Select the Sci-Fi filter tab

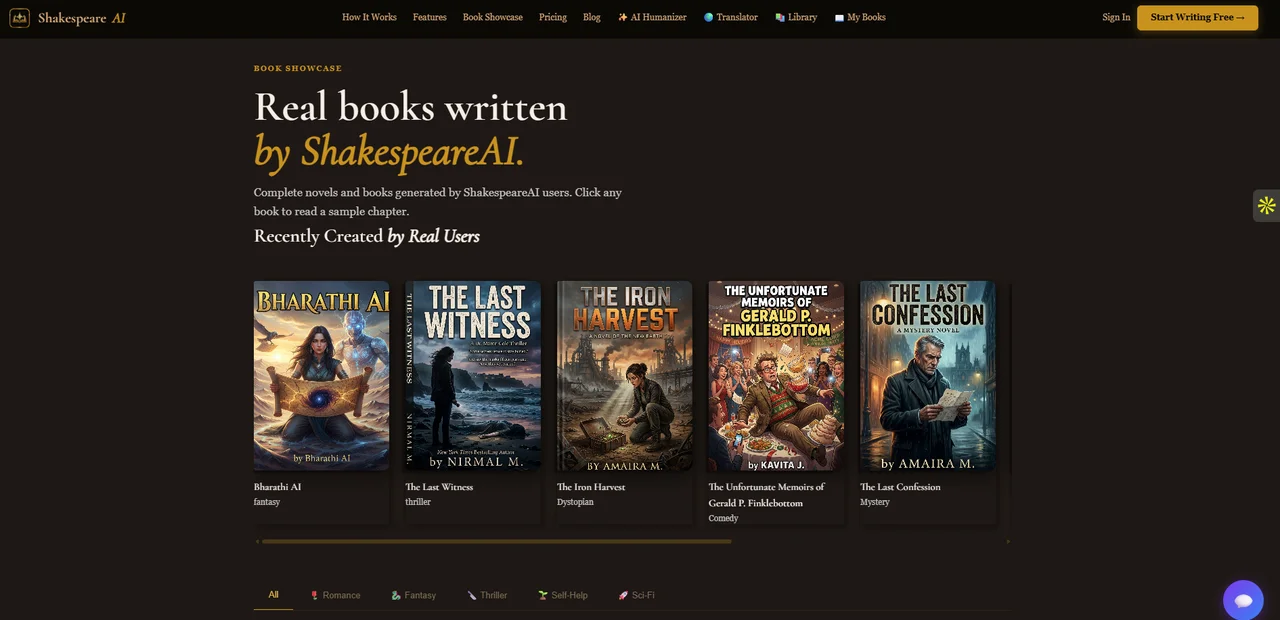pos(636,595)
